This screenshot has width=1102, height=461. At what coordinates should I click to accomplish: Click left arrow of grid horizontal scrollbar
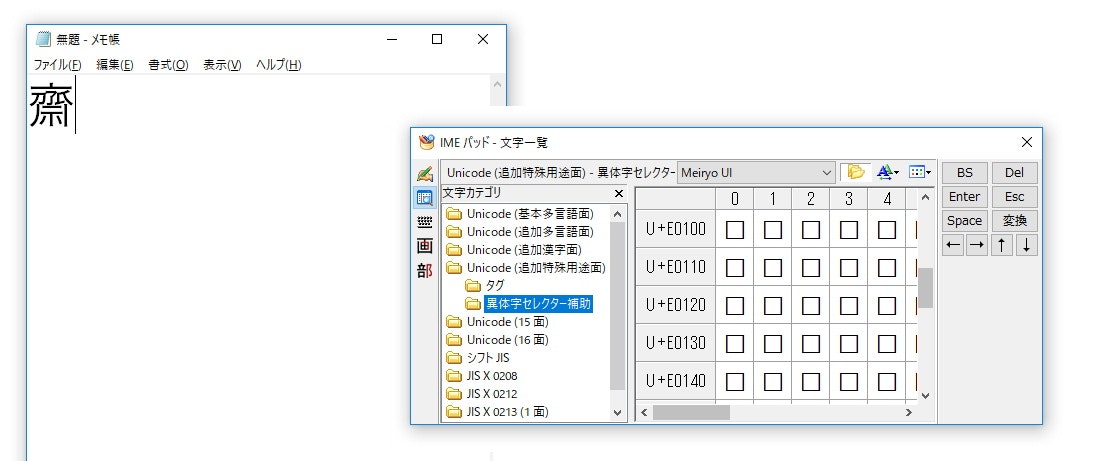[x=644, y=413]
